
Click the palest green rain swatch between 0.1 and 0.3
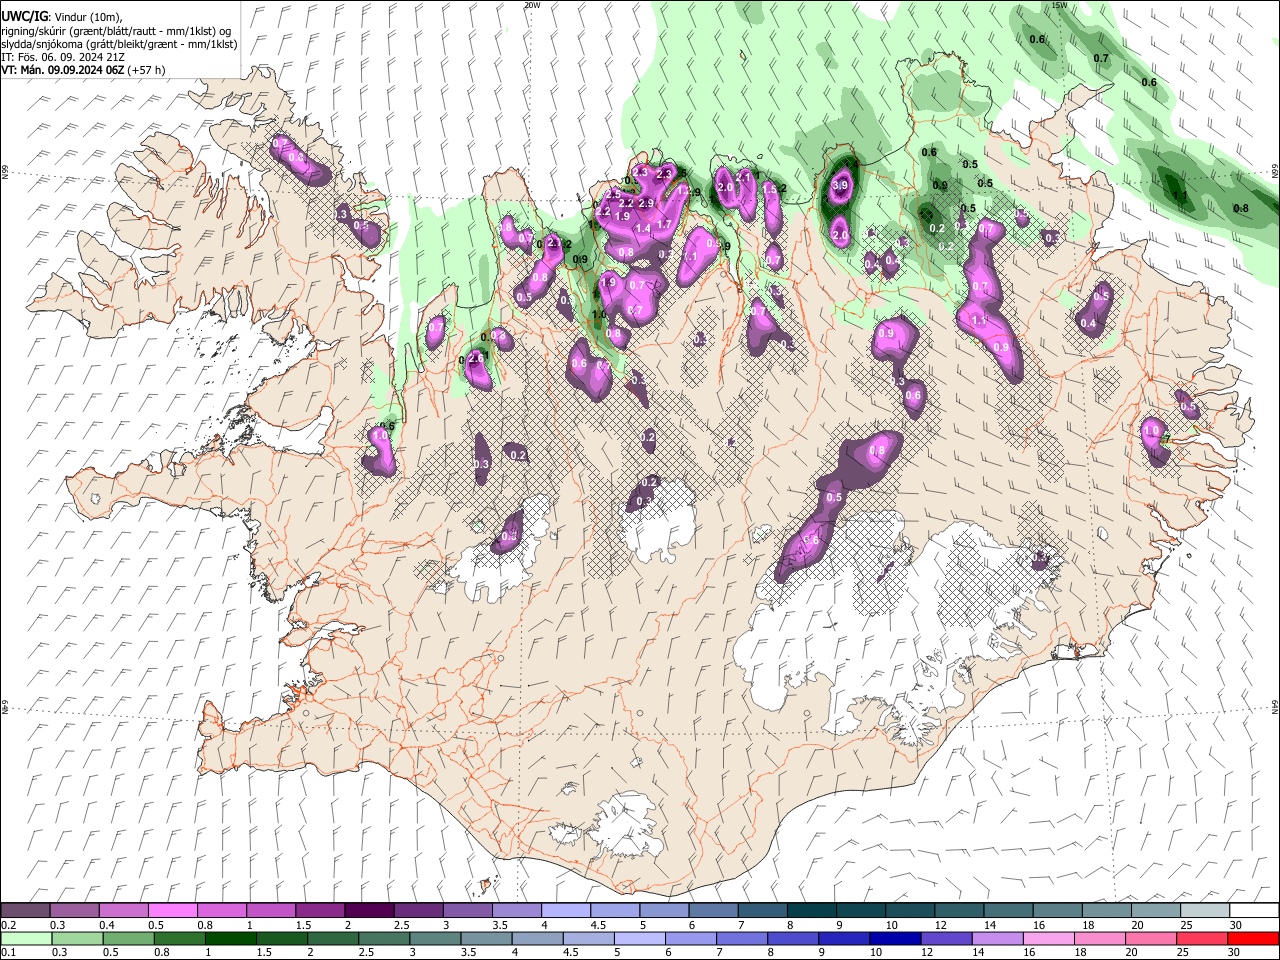click(25, 938)
